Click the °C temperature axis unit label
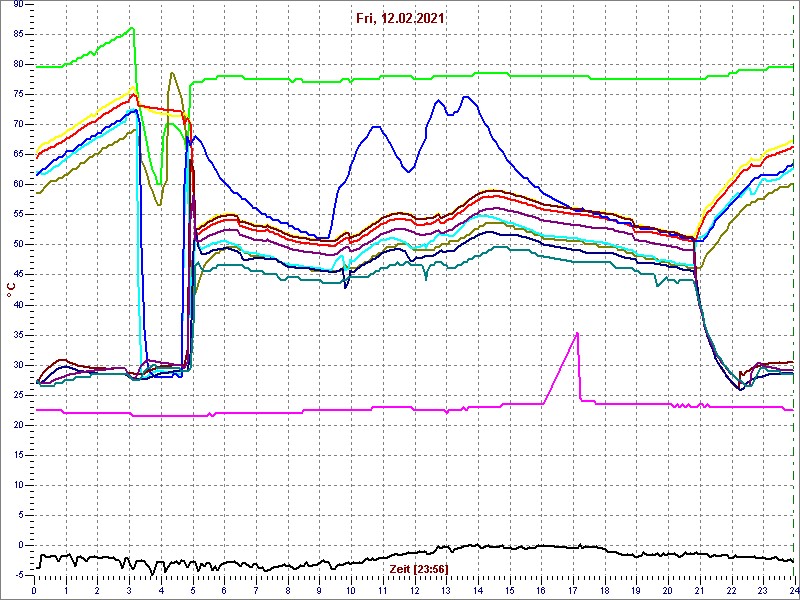The width and height of the screenshot is (800, 600). click(x=11, y=290)
